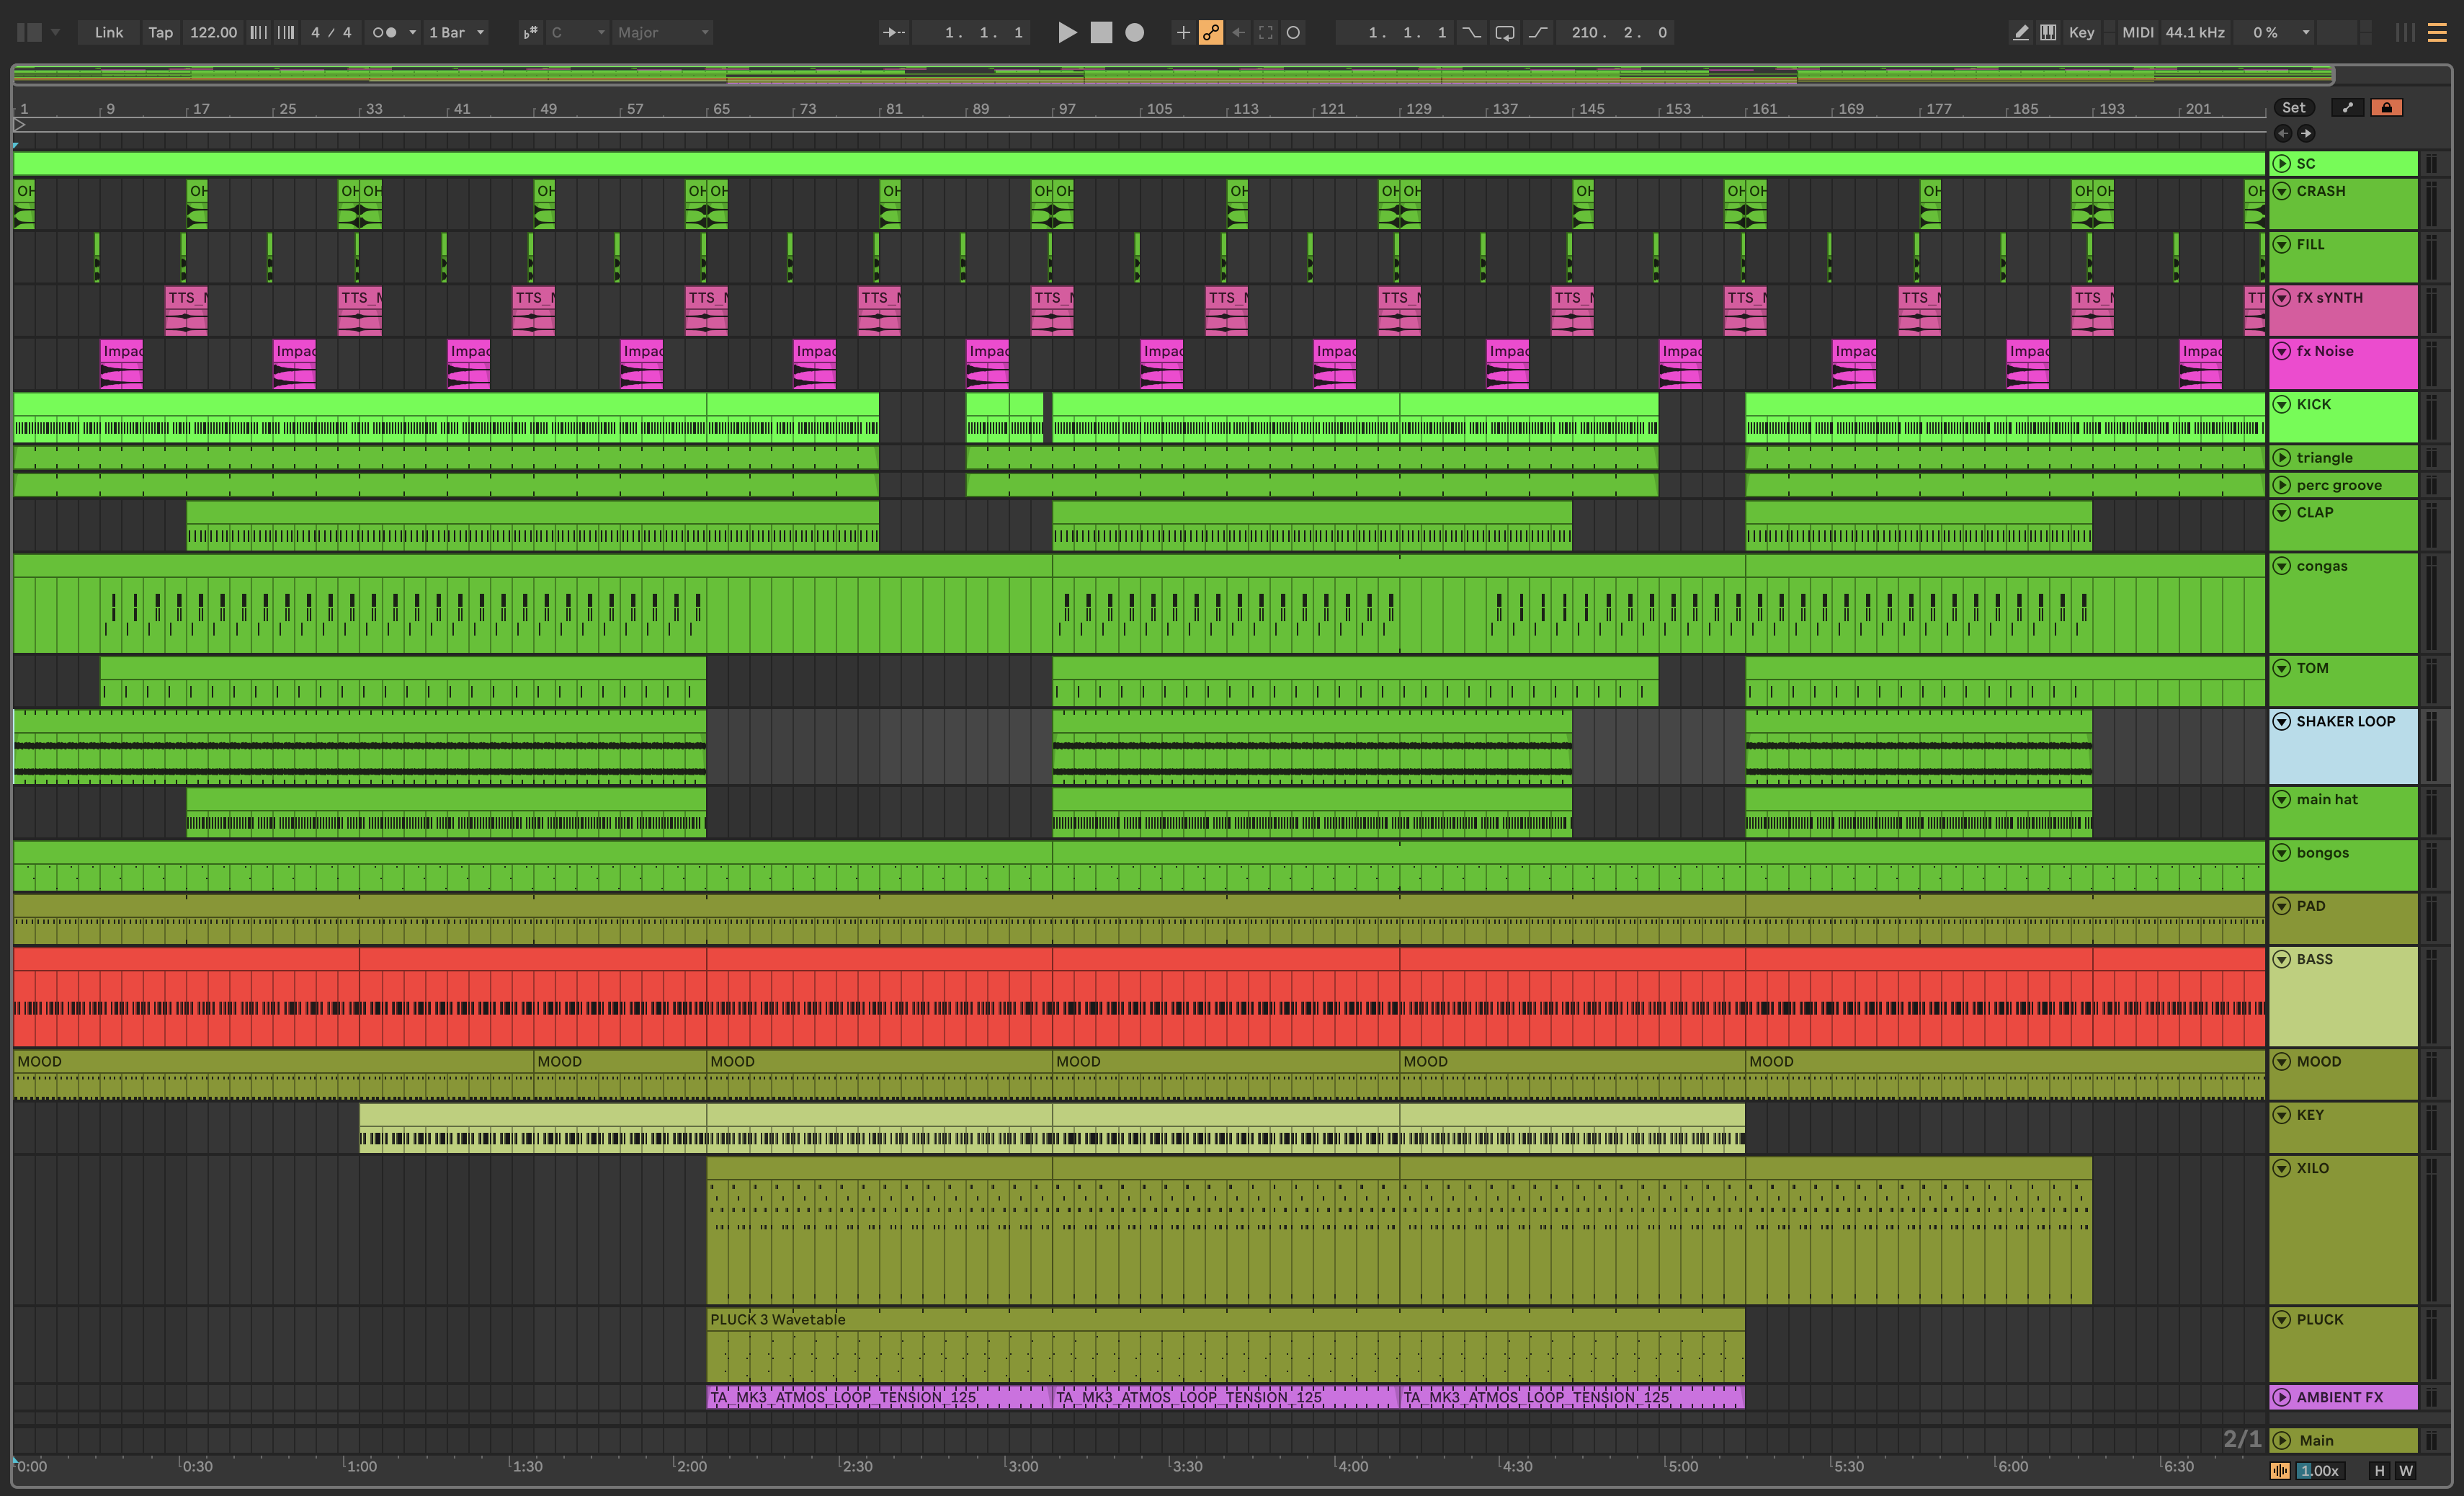This screenshot has height=1496, width=2464.
Task: Open the Major scale dropdown
Action: (x=662, y=32)
